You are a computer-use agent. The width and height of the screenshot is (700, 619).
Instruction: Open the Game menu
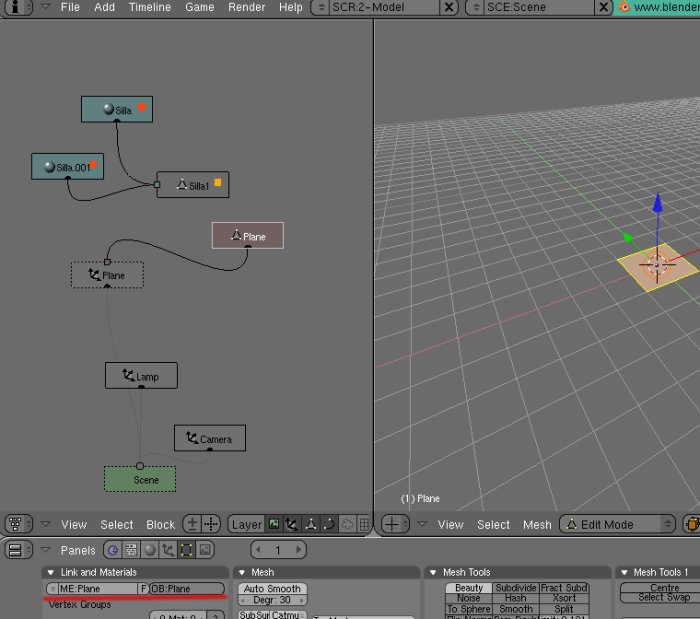200,7
